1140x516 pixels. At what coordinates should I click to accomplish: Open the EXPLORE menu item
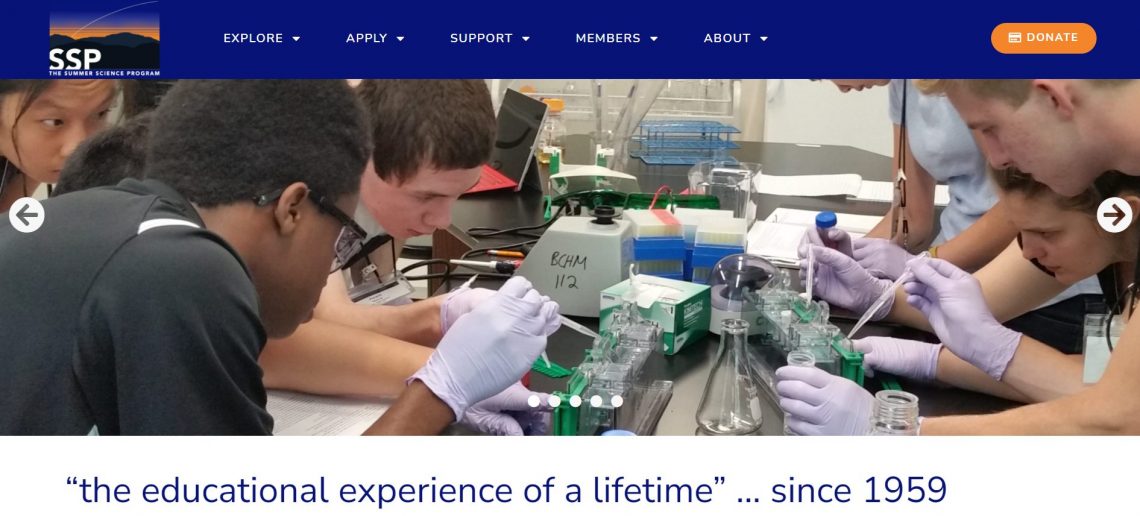tap(253, 39)
